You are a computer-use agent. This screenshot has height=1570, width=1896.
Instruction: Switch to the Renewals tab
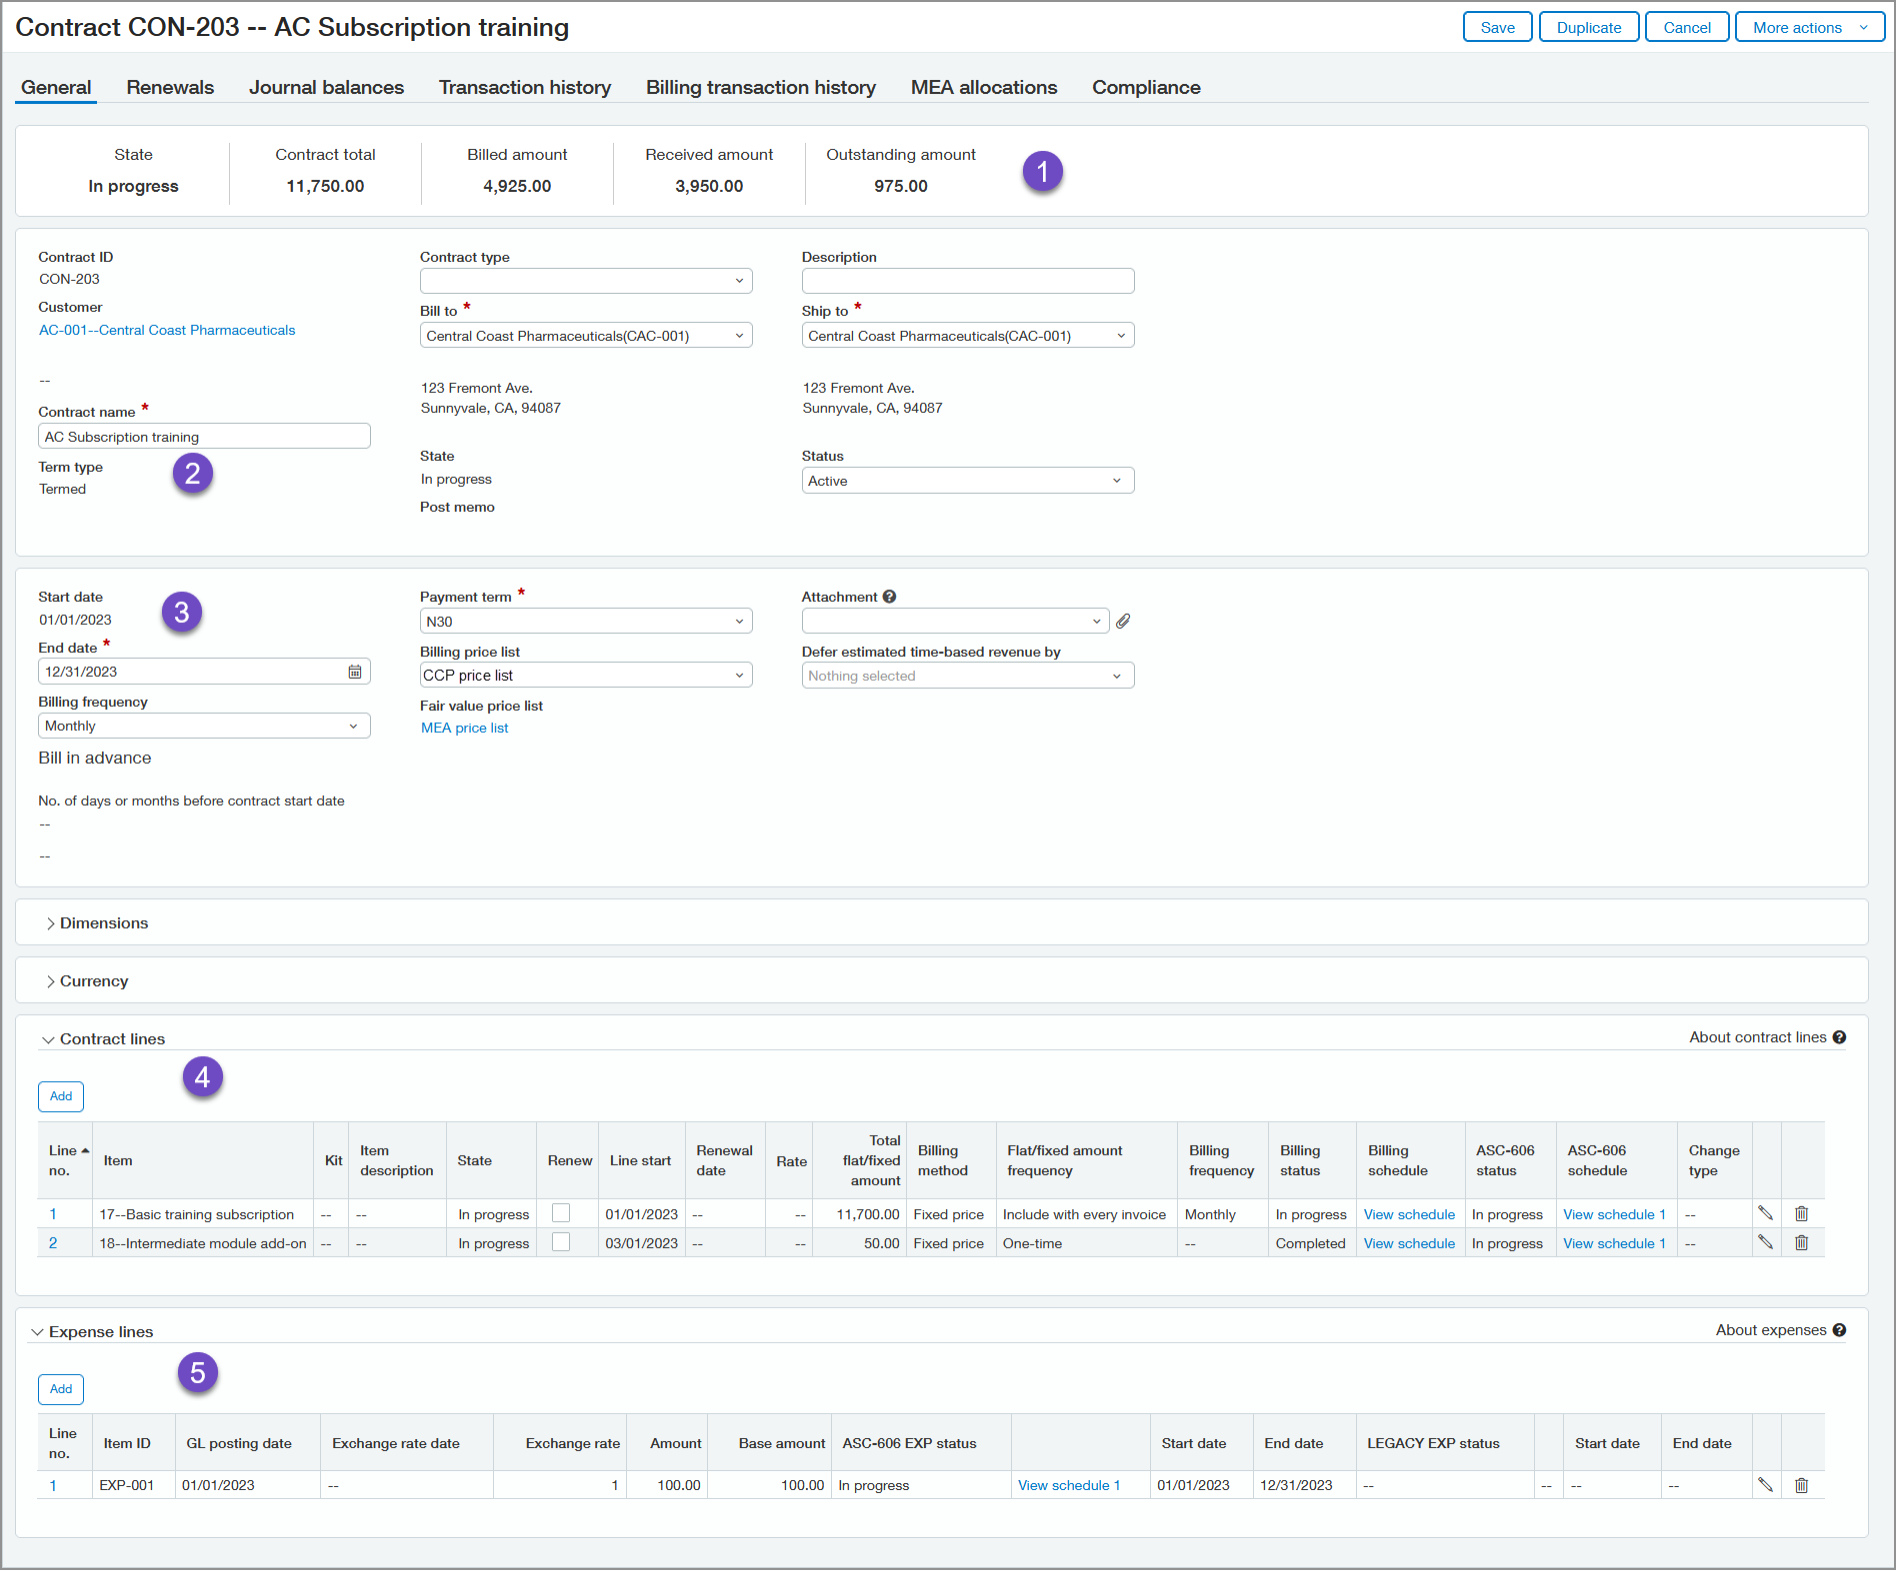click(x=170, y=87)
